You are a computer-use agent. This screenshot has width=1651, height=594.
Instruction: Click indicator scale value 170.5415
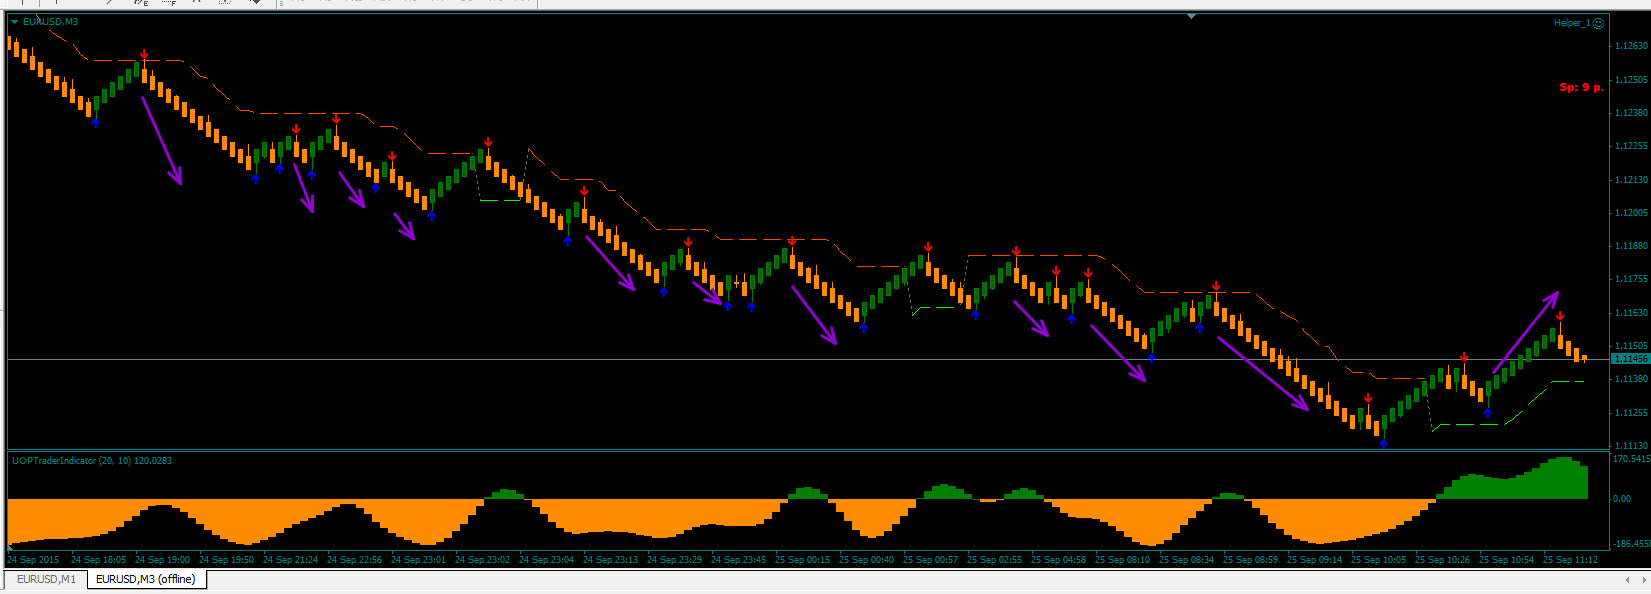pyautogui.click(x=1632, y=459)
